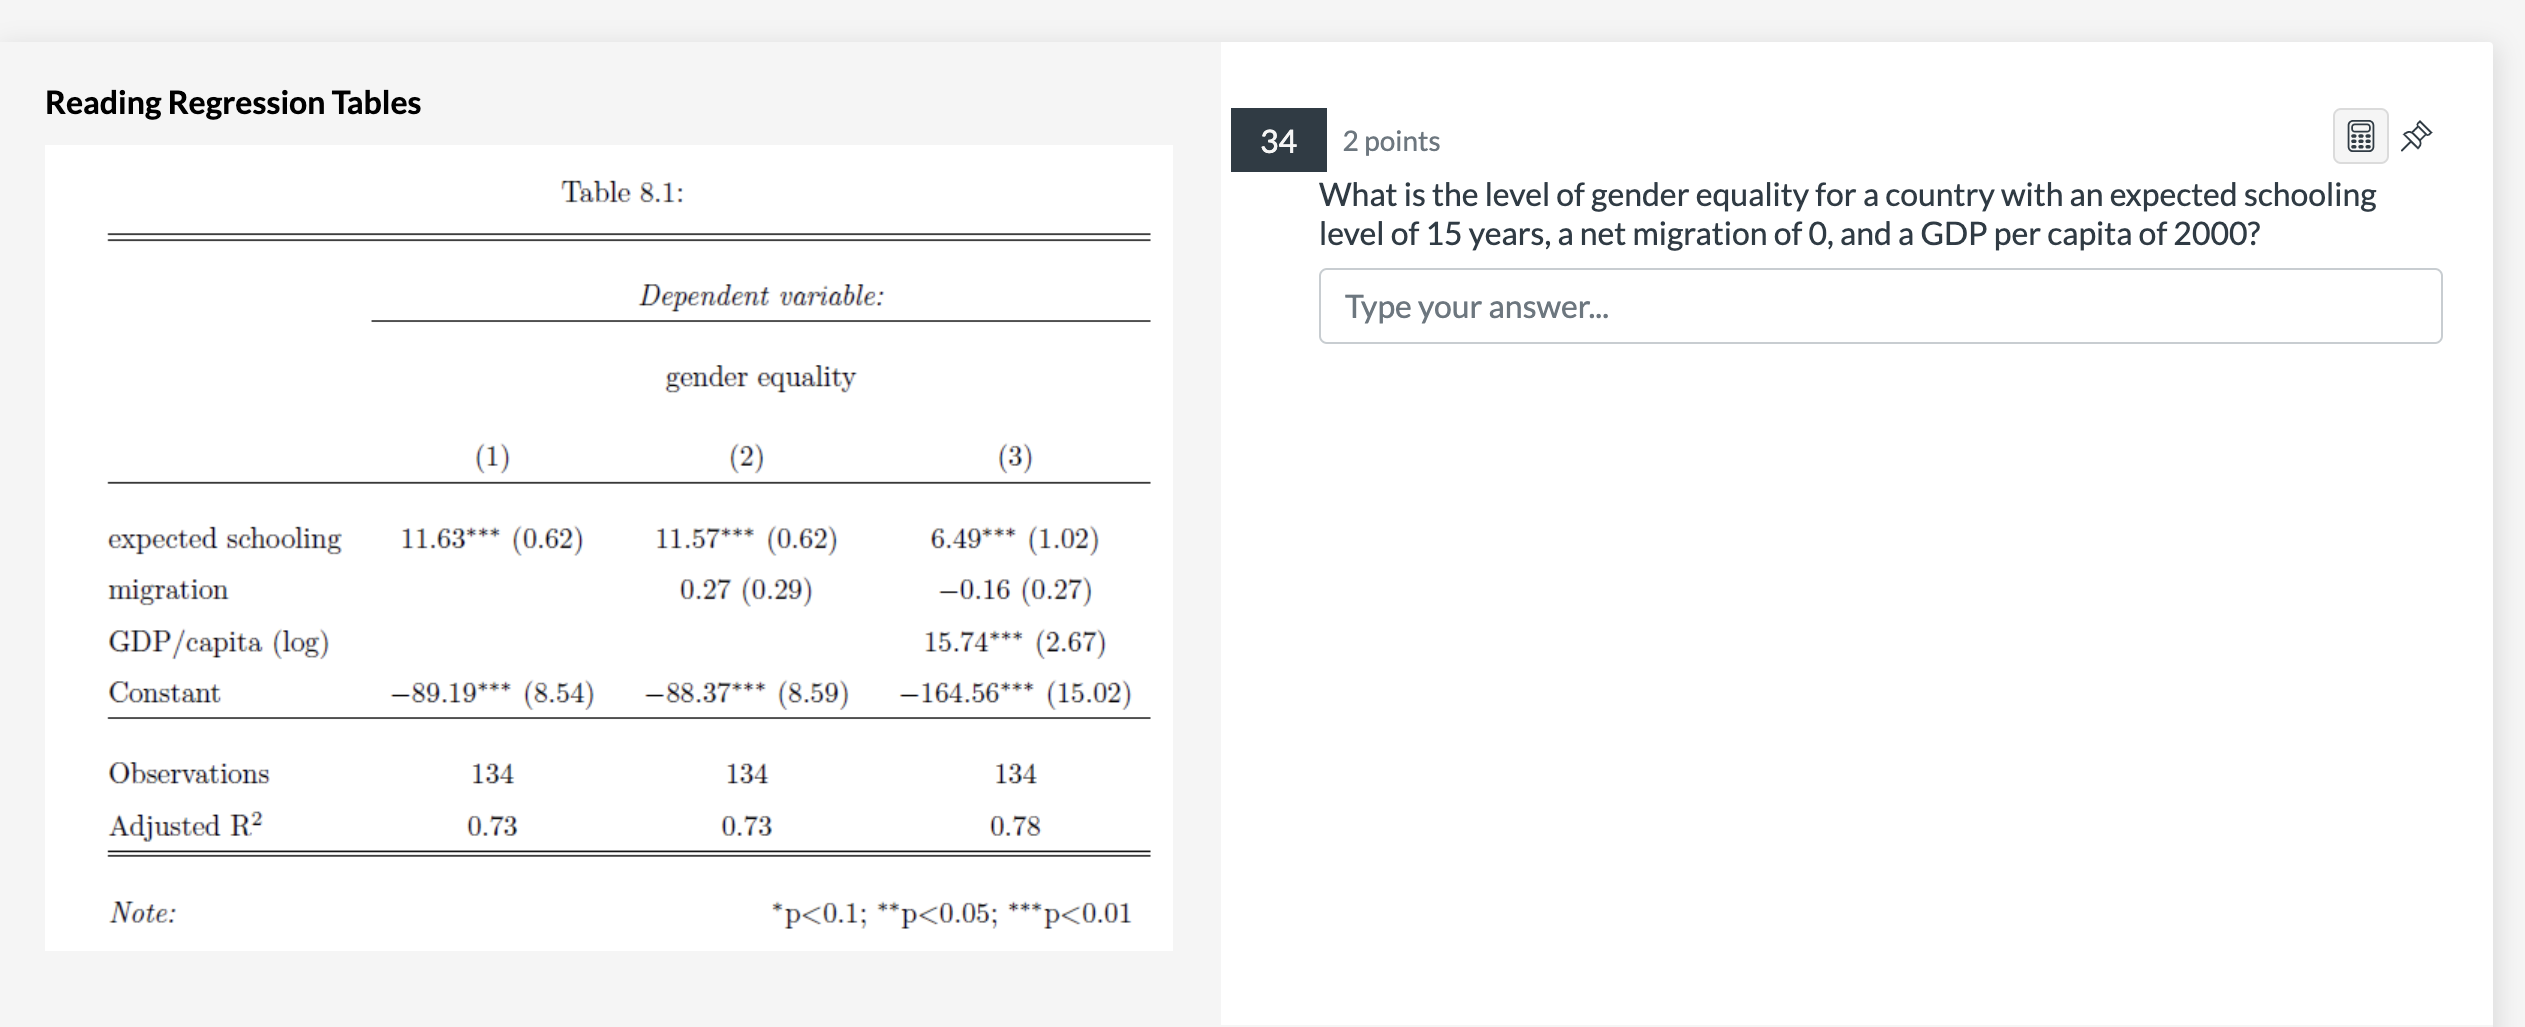This screenshot has height=1027, width=2525.
Task: Click the Adjusted R2 row in the table
Action: [x=185, y=824]
